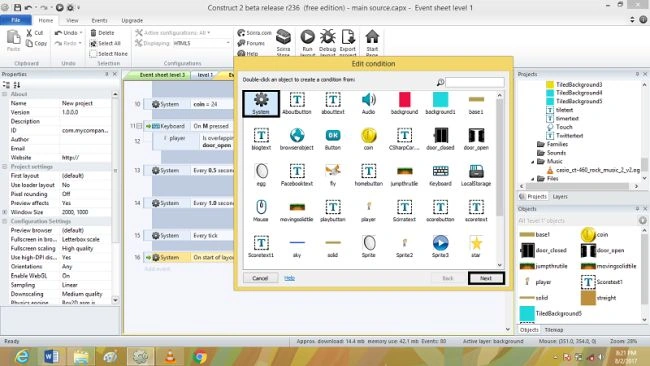Click Run layout in the ribbon
650x366 pixels.
pyautogui.click(x=308, y=43)
